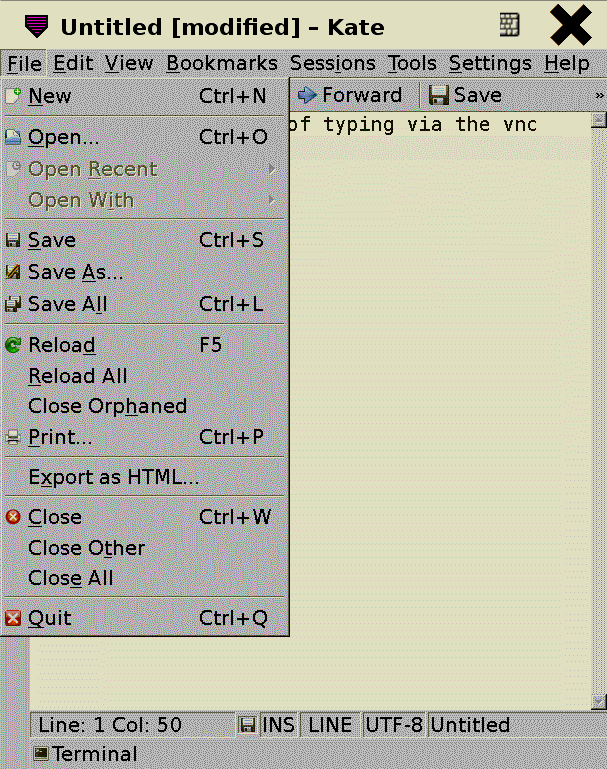The height and width of the screenshot is (769, 607).
Task: Choose Export as HTML from File menu
Action: pos(113,478)
